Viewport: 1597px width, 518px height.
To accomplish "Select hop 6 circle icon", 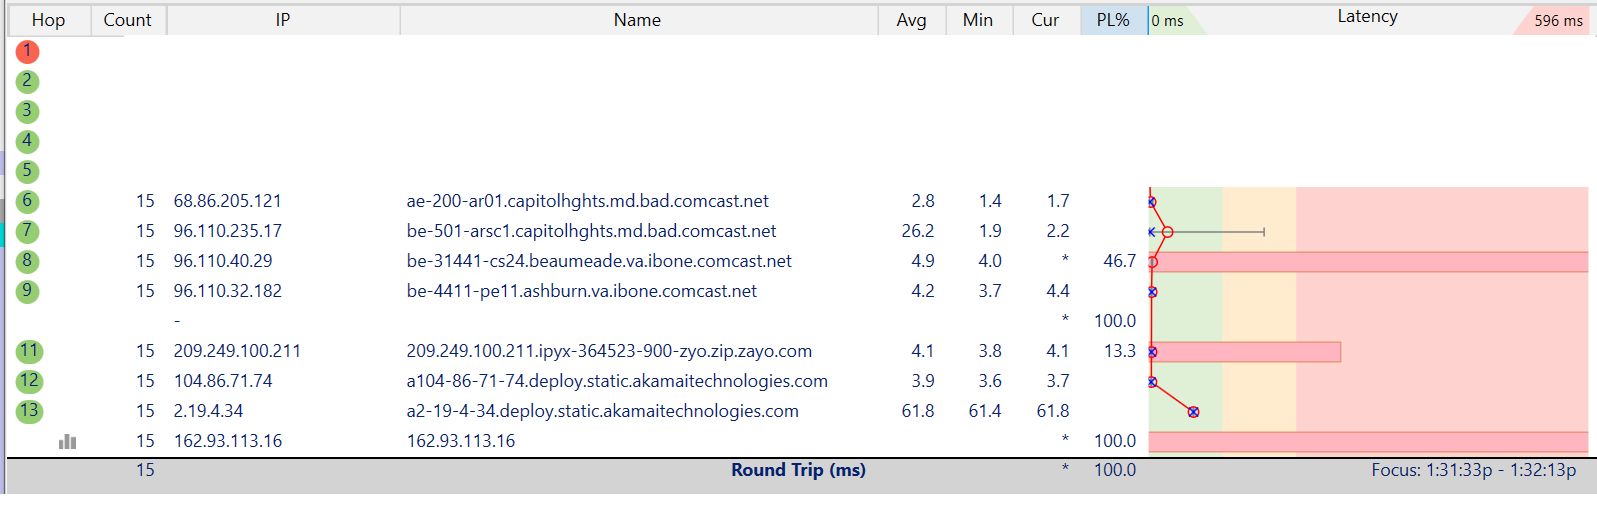I will point(27,201).
